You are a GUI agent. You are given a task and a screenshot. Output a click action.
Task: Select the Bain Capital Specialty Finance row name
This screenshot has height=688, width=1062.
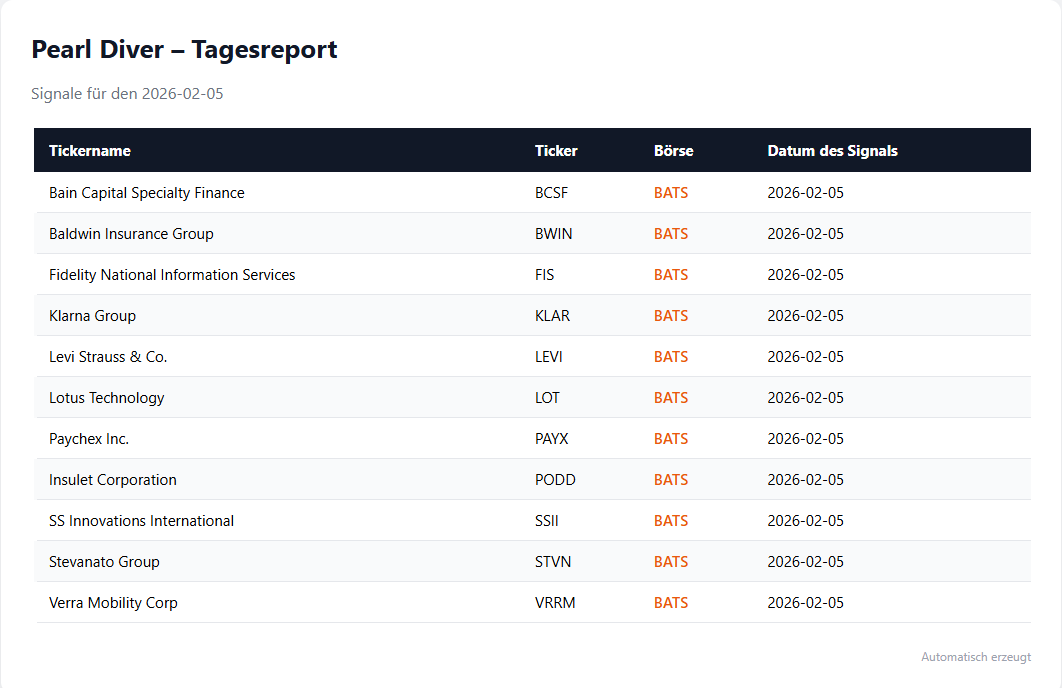click(x=146, y=193)
